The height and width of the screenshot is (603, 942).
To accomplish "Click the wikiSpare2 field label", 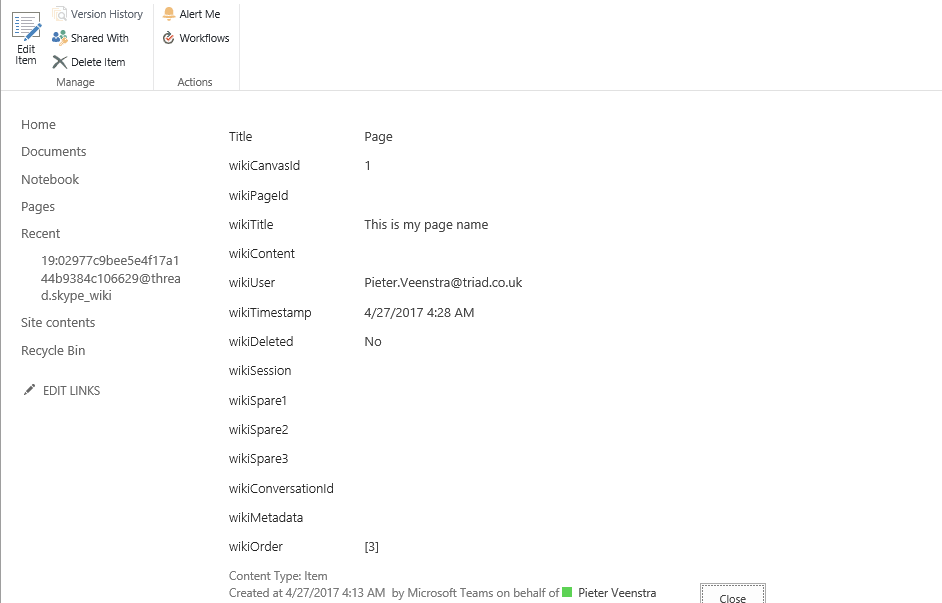I will 258,429.
